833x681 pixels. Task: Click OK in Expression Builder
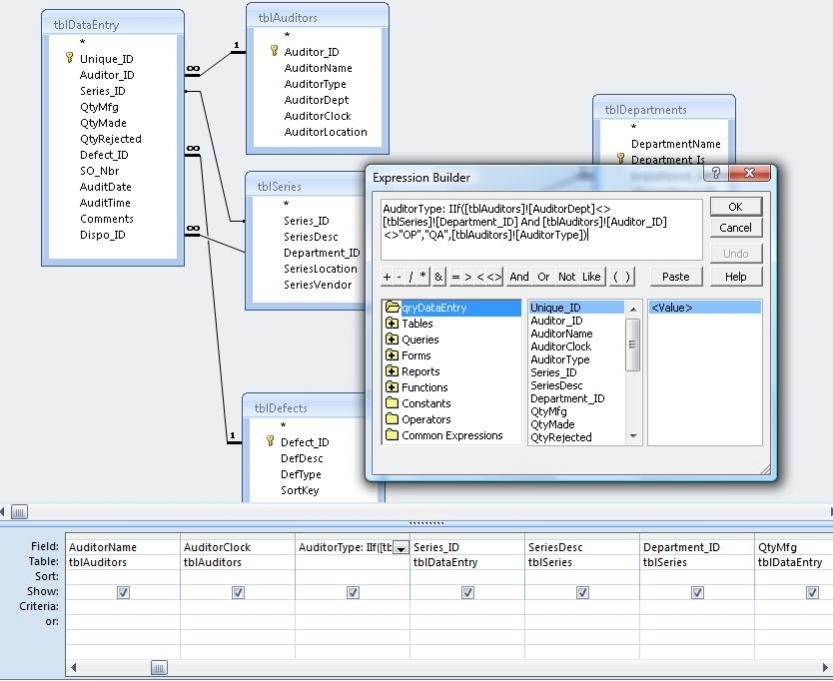(x=735, y=206)
